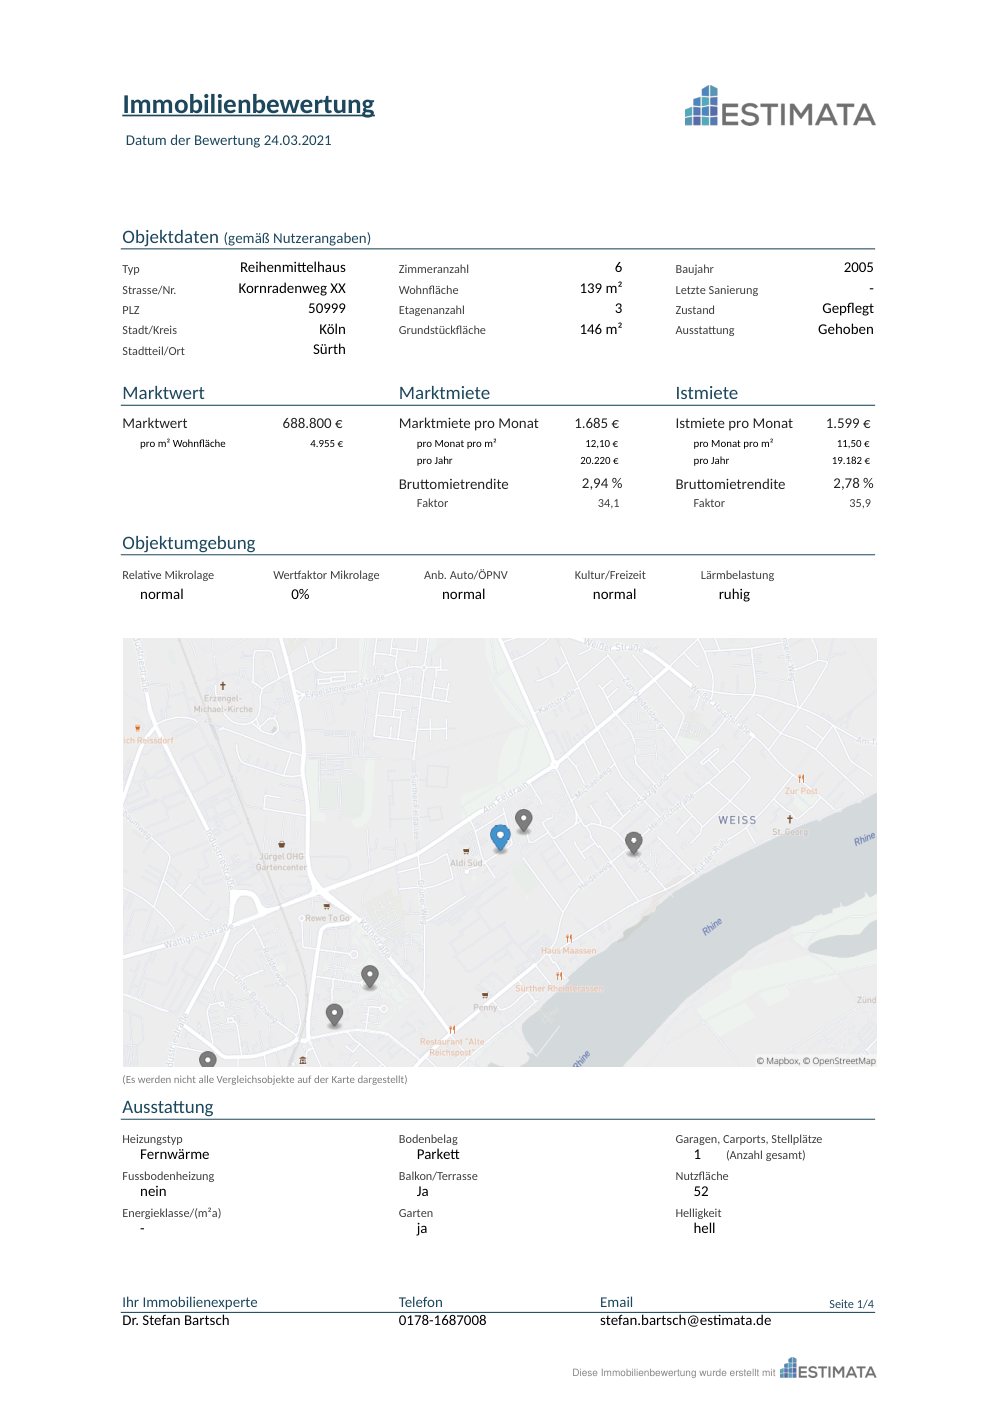Select the gray pin left of WEISS label
This screenshot has height=1415, width=1000.
[x=633, y=844]
